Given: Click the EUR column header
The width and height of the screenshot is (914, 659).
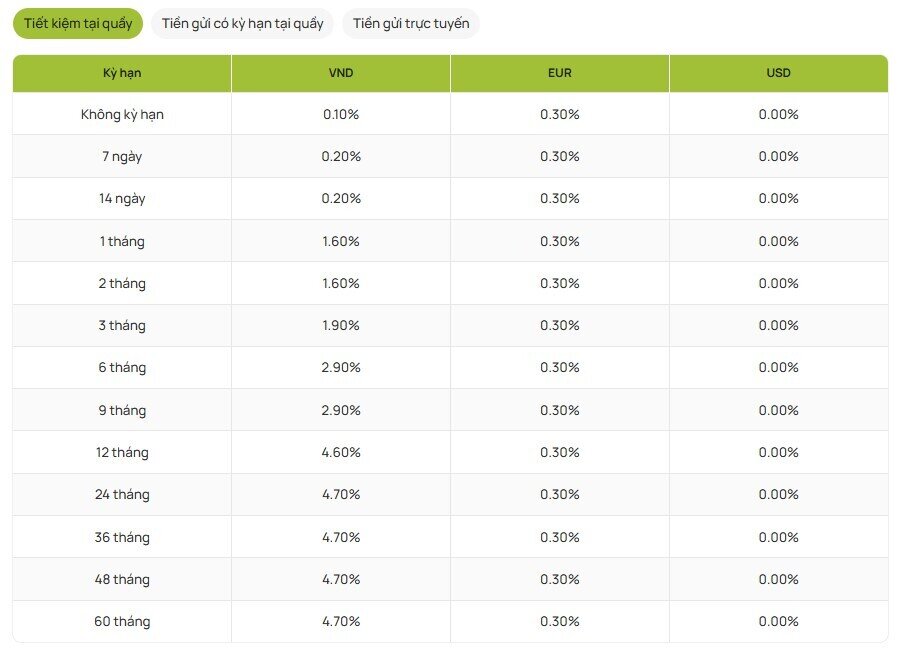Looking at the screenshot, I should click(560, 73).
